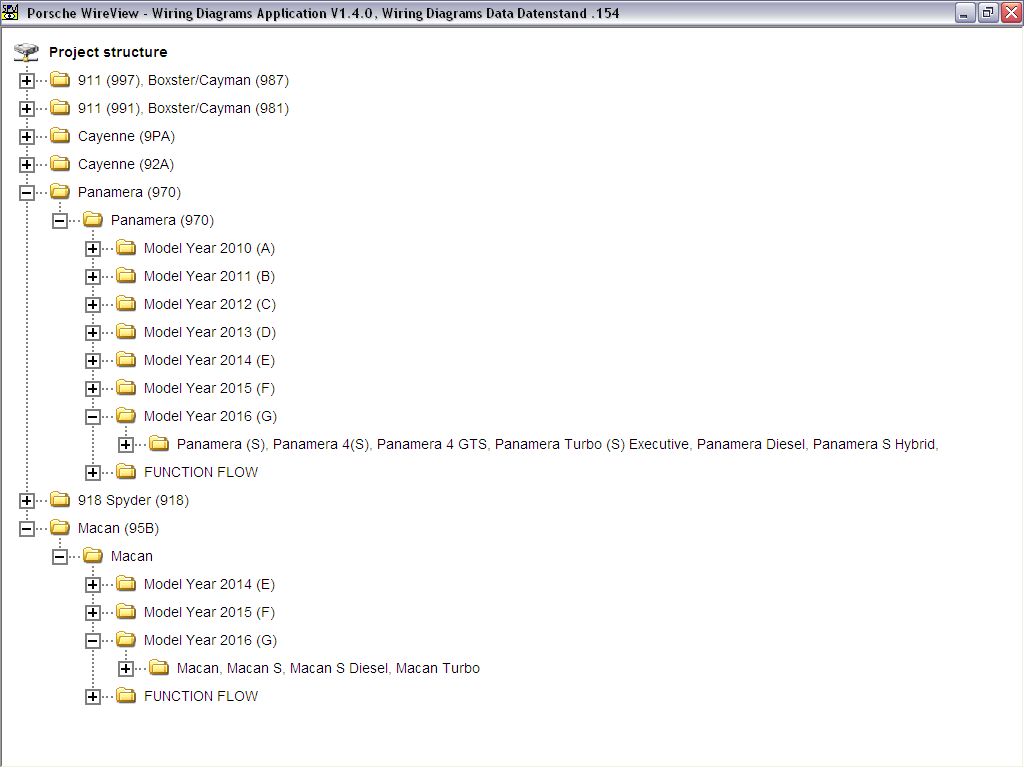Expand Panamera's Model Year 2015 (F) node
The height and width of the screenshot is (768, 1024).
(x=93, y=390)
